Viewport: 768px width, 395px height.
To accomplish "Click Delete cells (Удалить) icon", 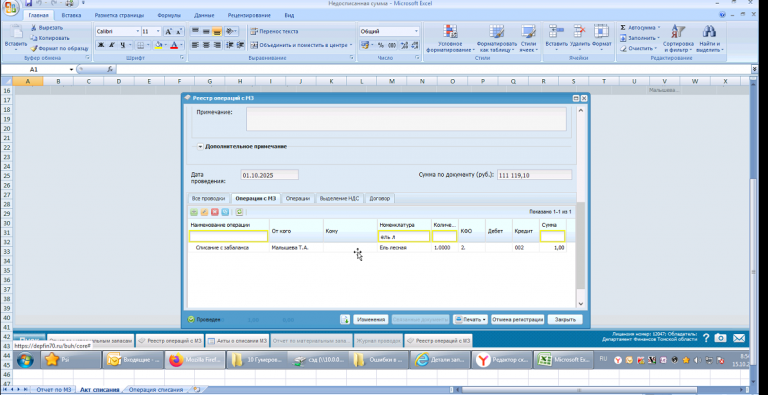I will tap(580, 31).
